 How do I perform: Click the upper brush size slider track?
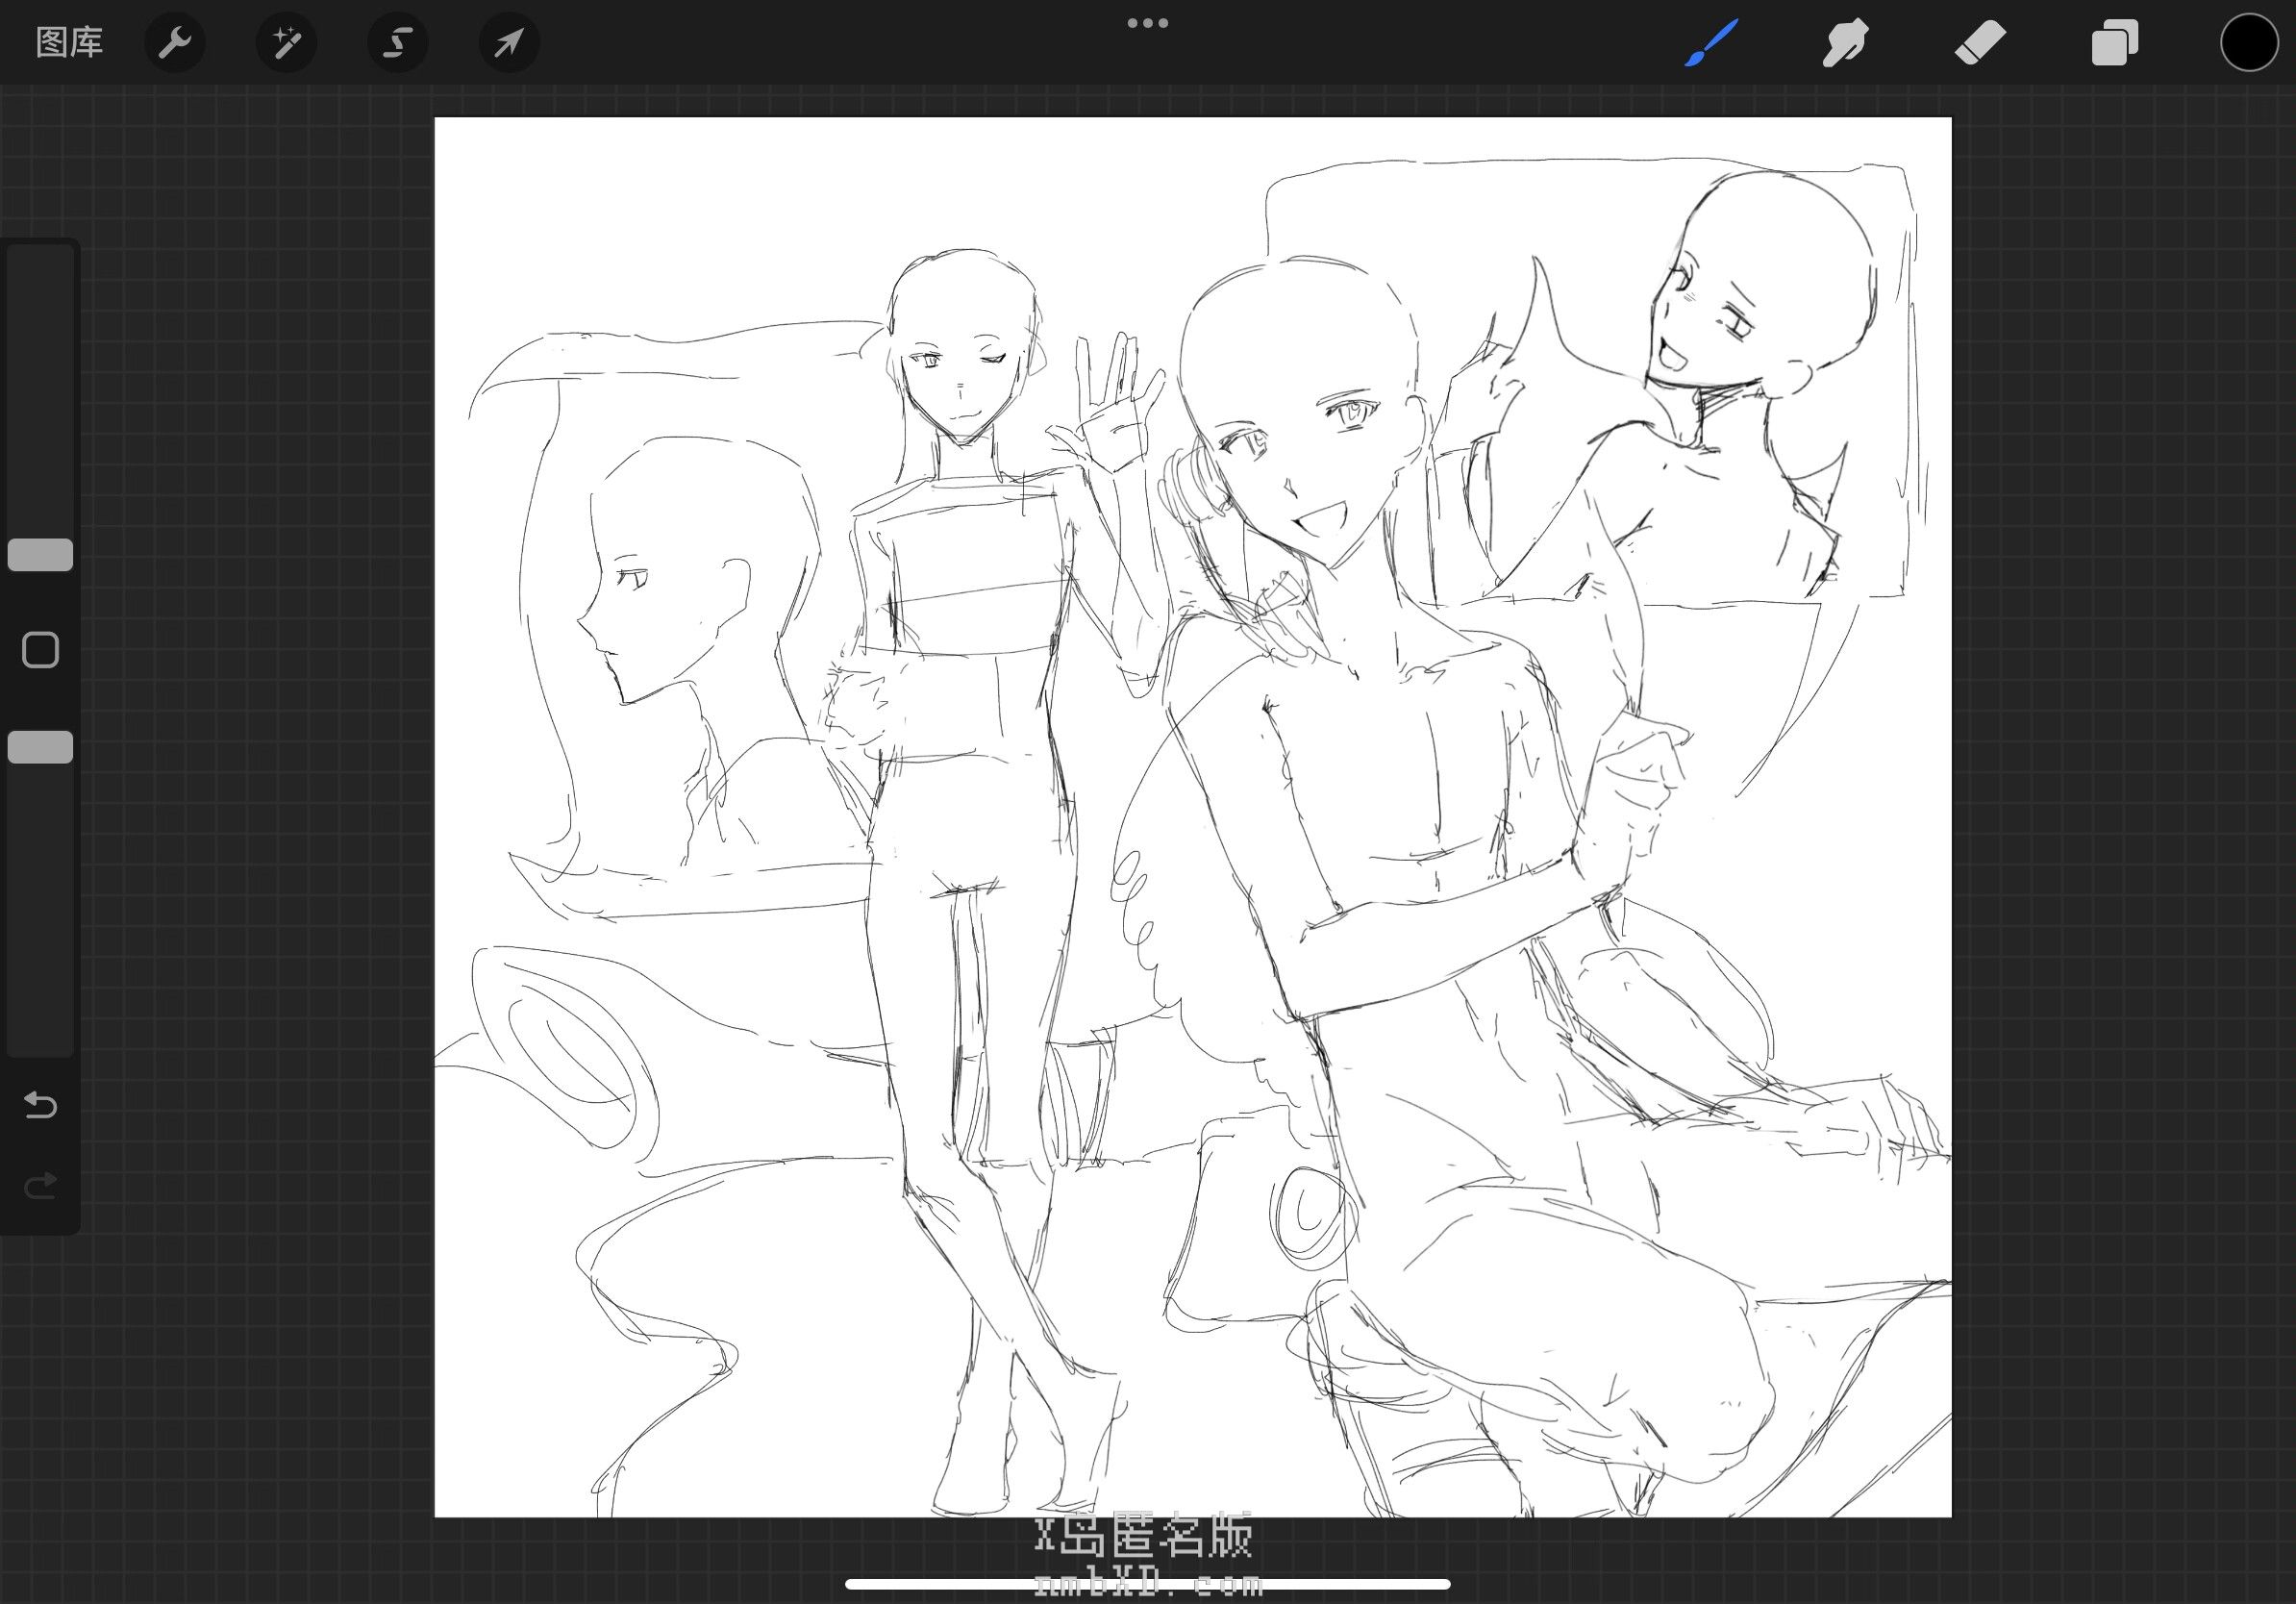(x=40, y=392)
